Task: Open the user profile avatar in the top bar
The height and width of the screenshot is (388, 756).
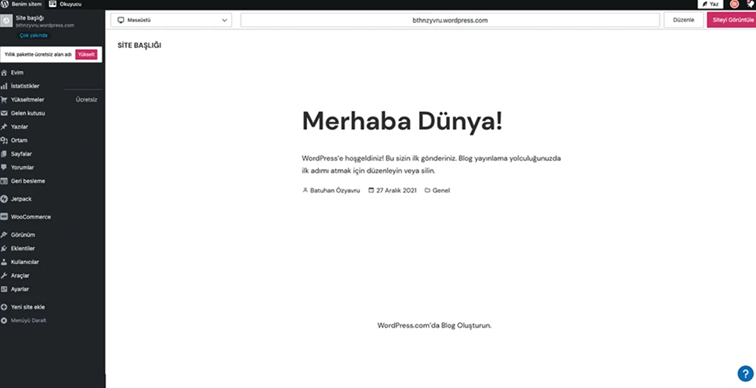Action: coord(734,4)
